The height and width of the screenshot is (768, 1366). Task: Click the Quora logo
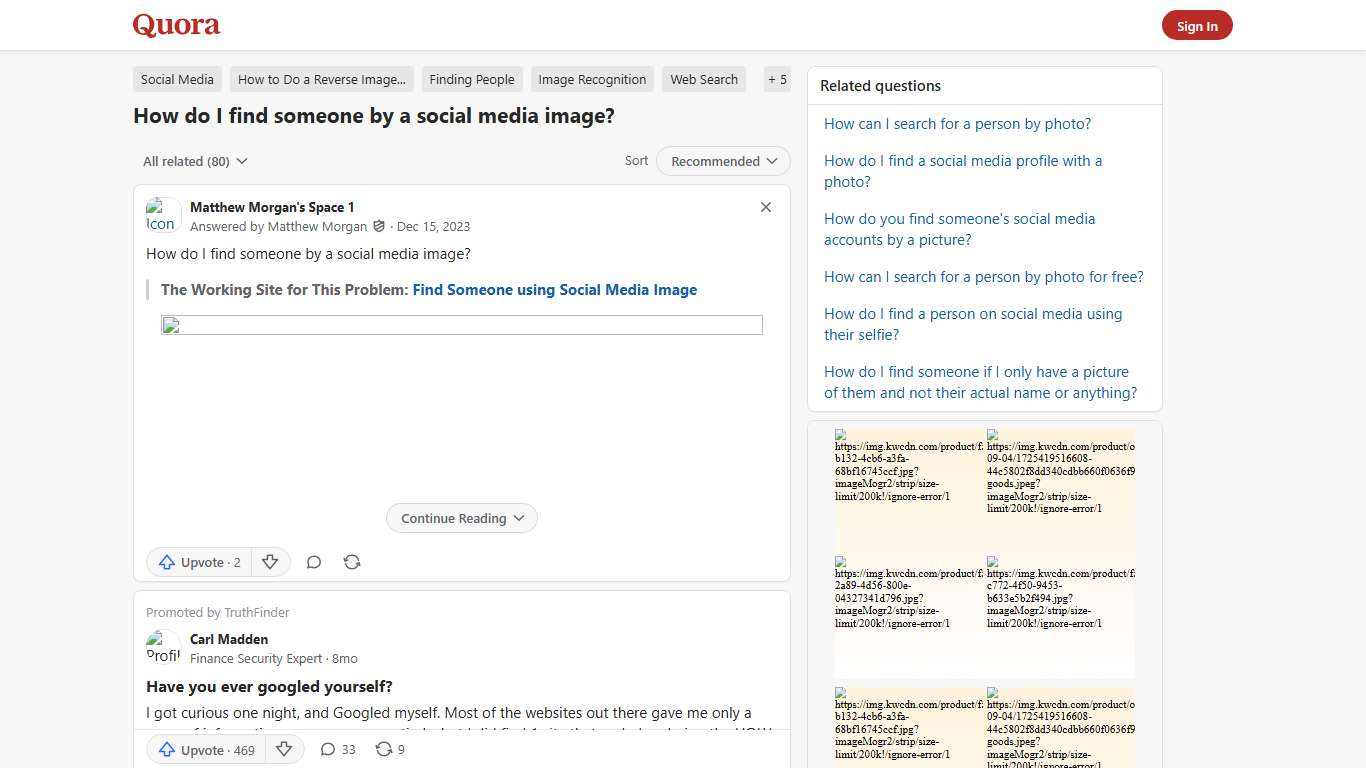tap(175, 25)
